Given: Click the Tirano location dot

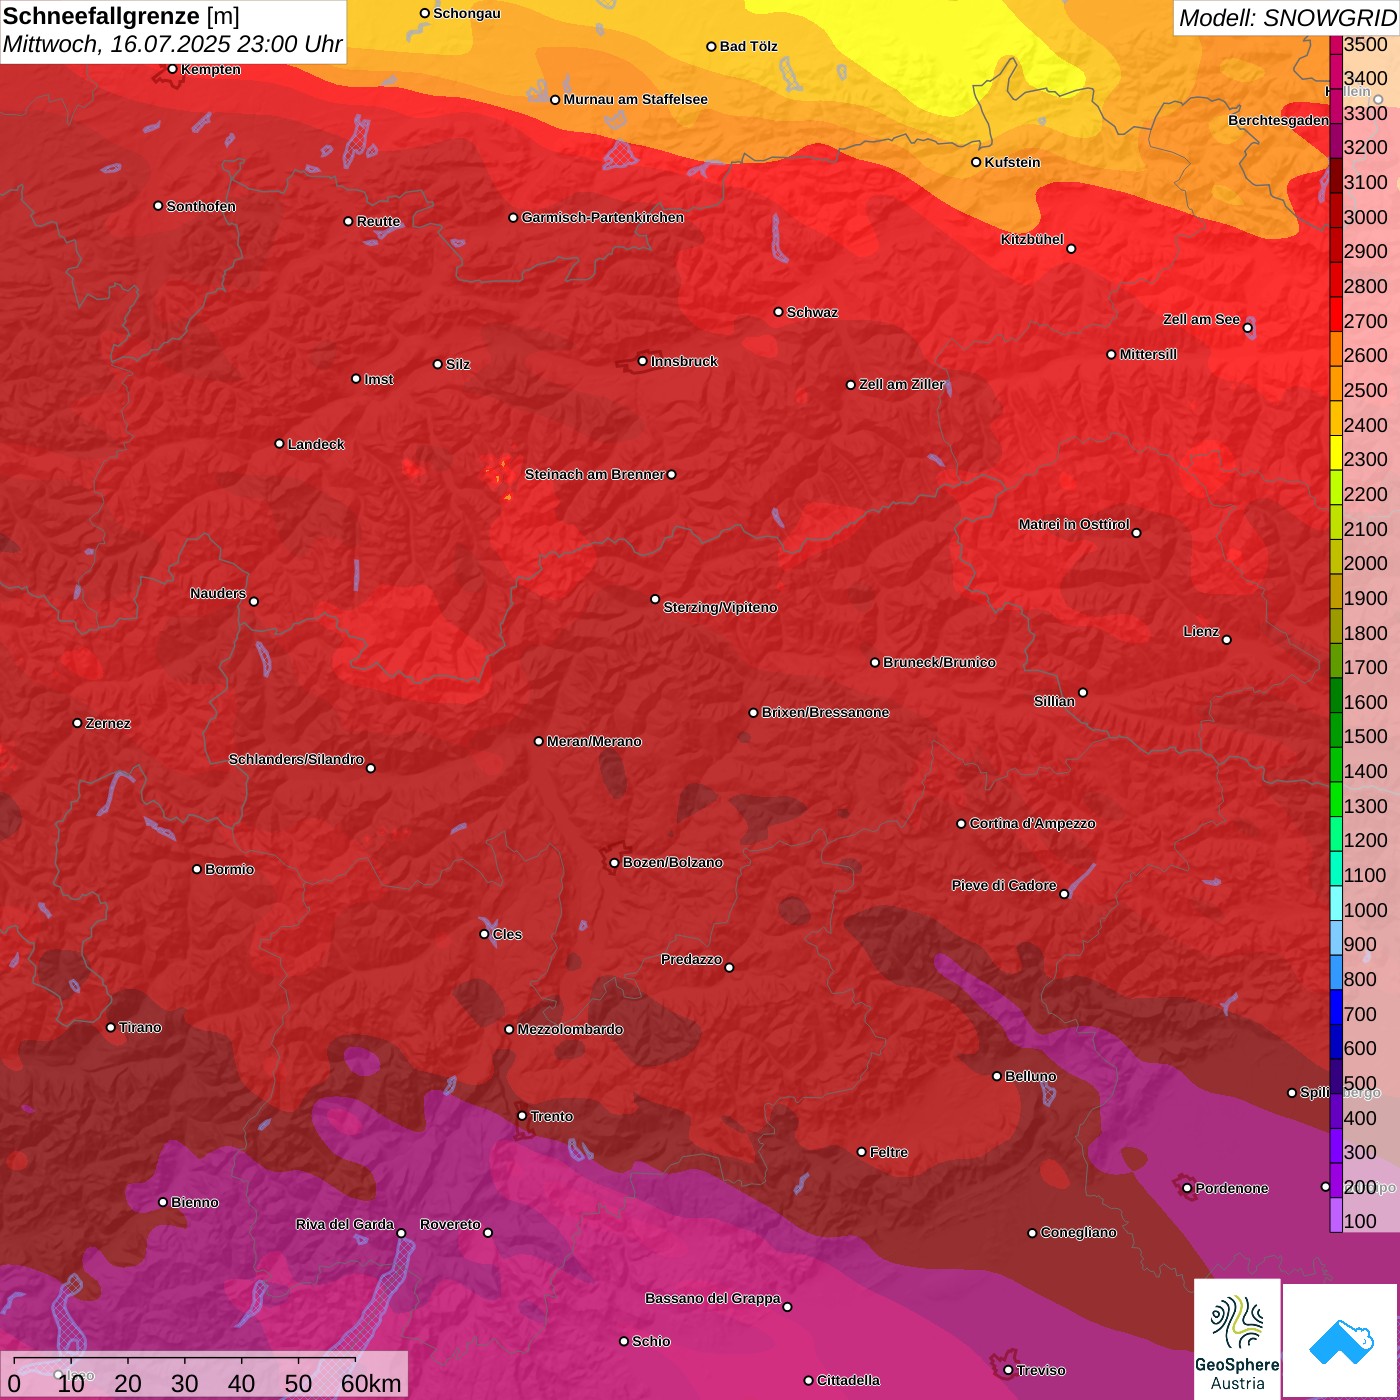Looking at the screenshot, I should click(x=111, y=1027).
